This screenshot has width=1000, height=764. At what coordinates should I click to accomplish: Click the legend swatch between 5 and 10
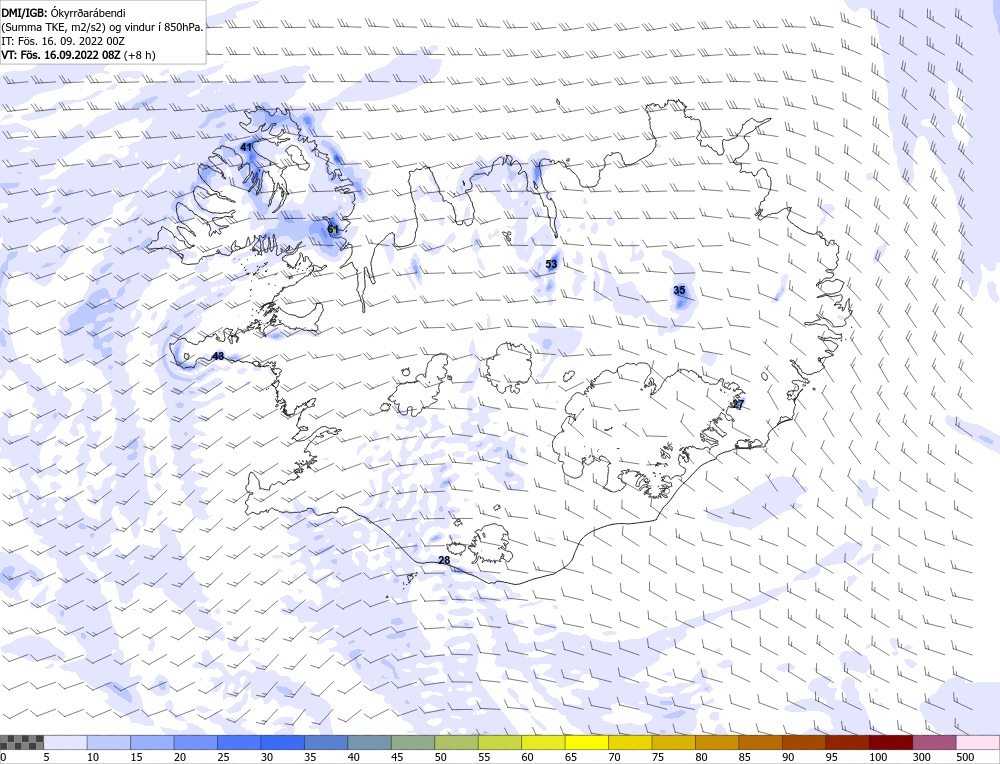point(66,742)
